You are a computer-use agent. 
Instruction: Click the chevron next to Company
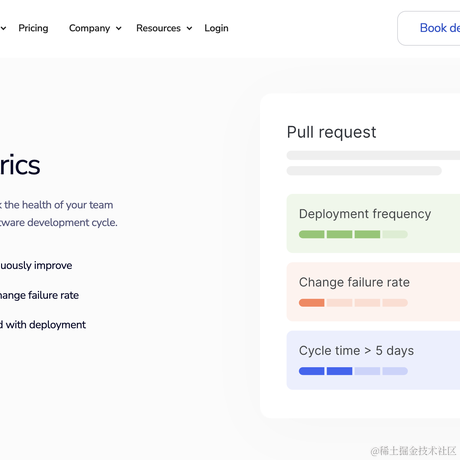(x=119, y=29)
